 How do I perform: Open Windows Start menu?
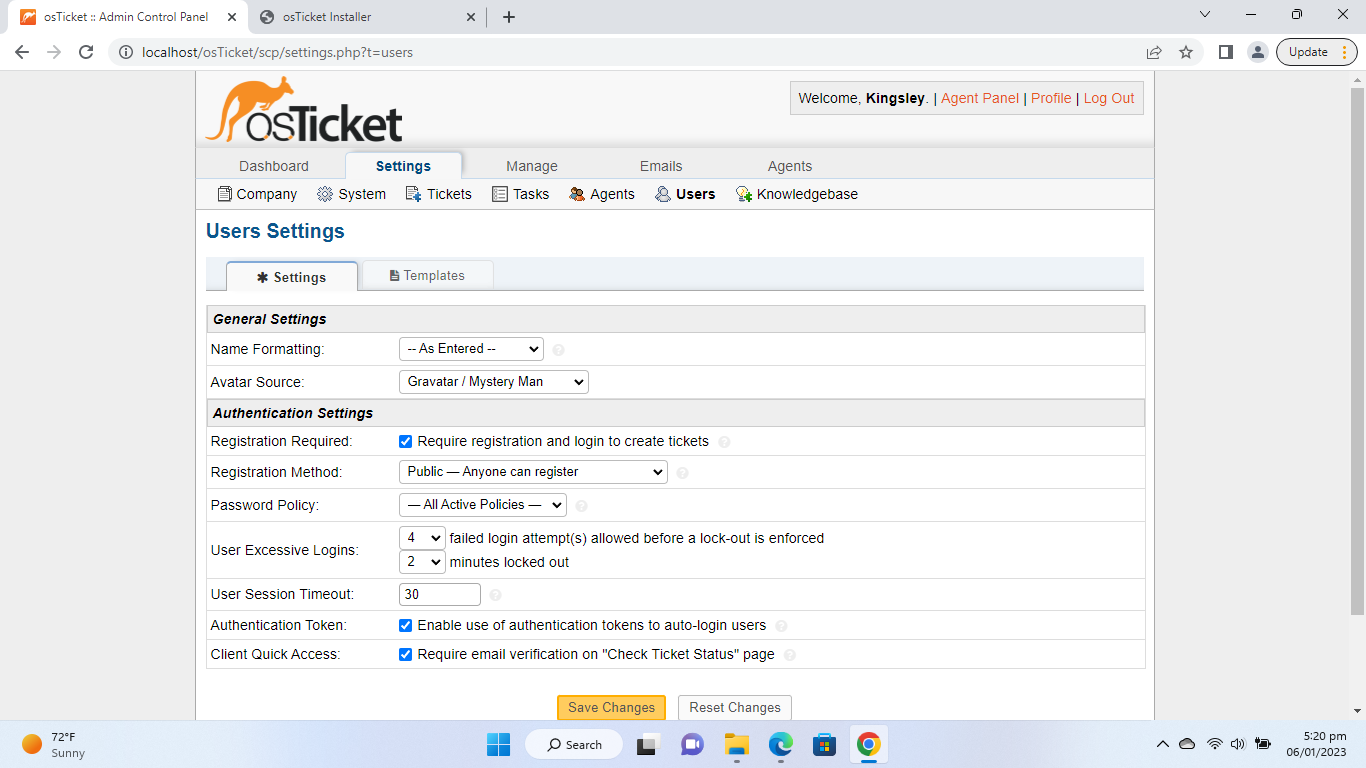pos(498,744)
